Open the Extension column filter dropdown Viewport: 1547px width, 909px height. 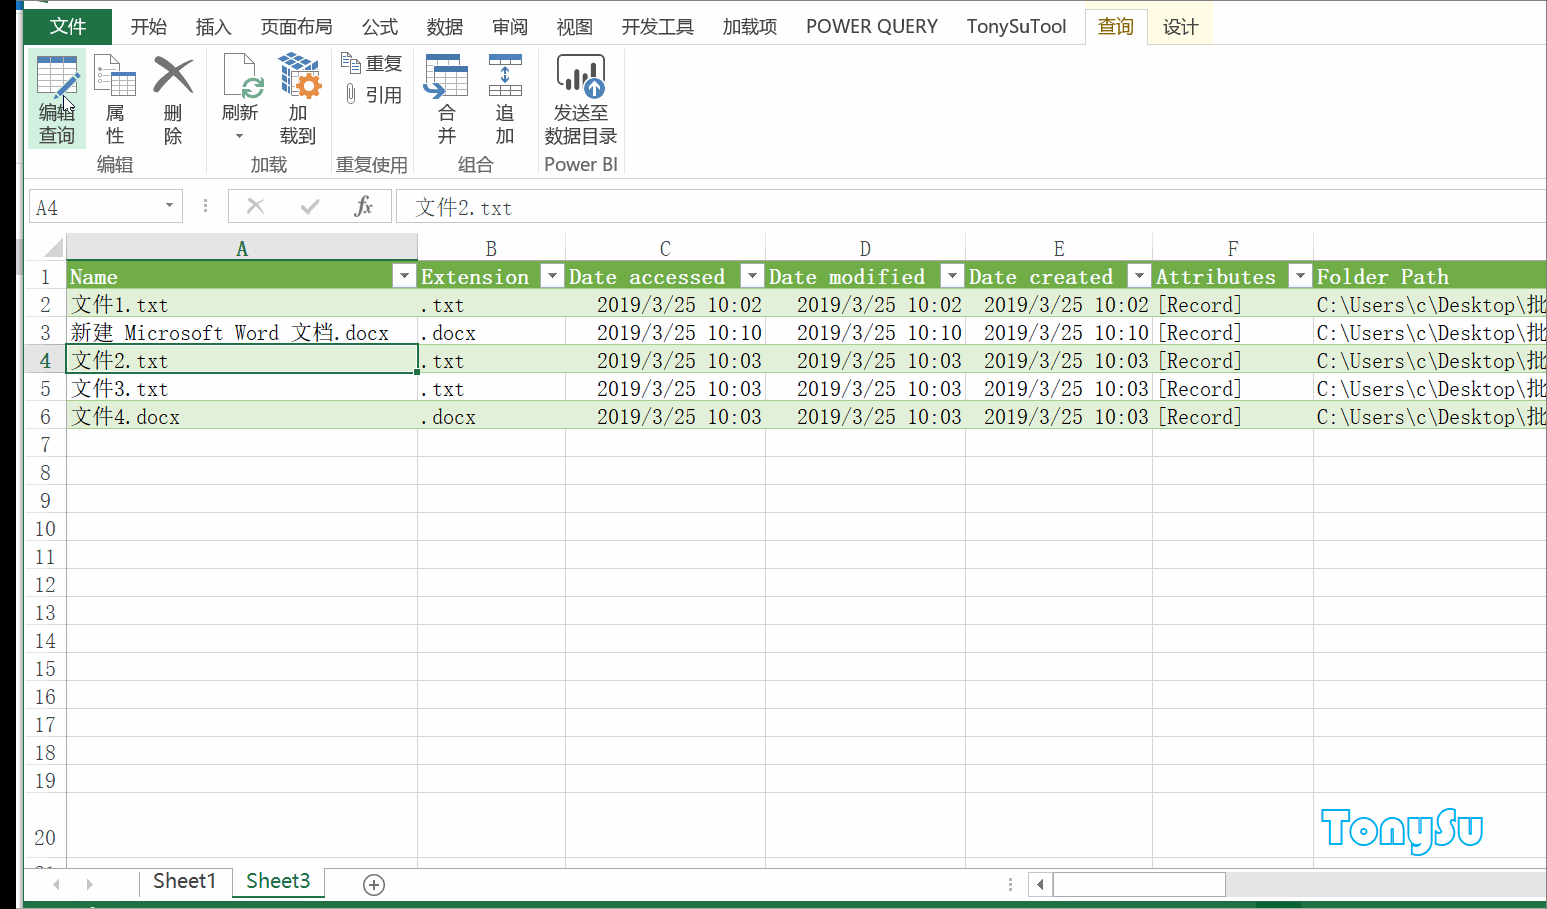pyautogui.click(x=551, y=275)
